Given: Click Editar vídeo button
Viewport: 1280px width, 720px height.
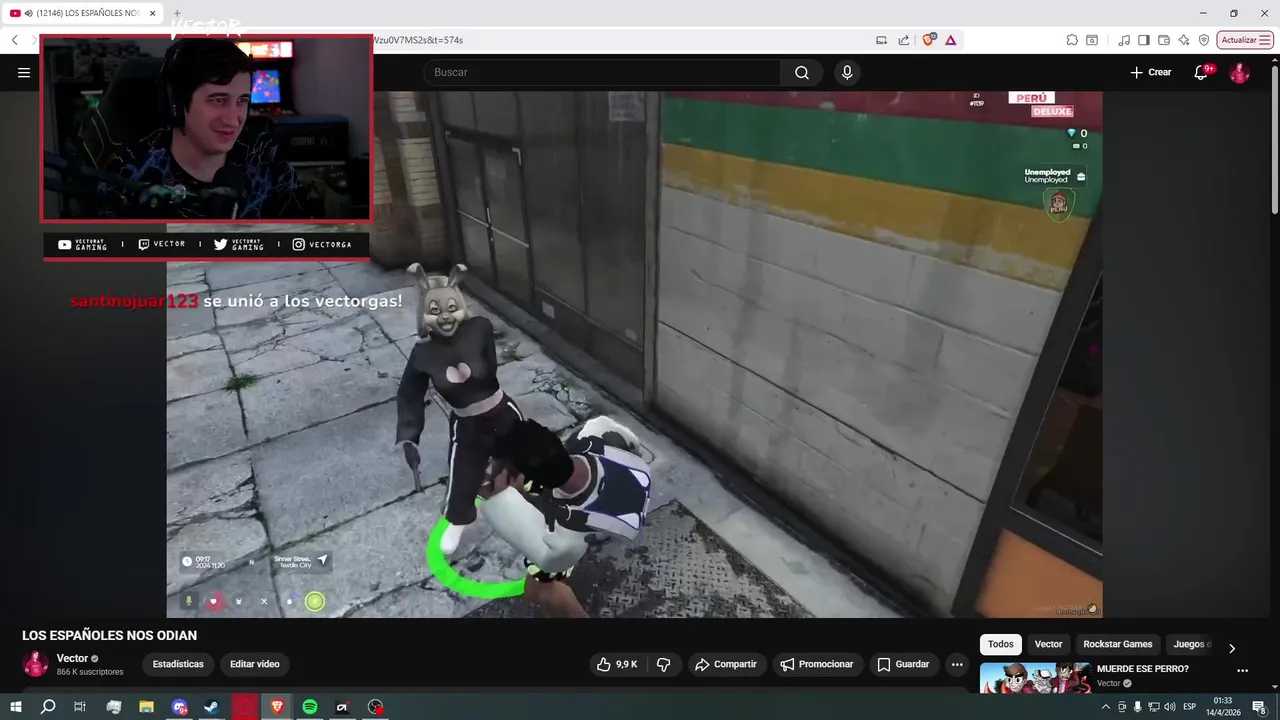Looking at the screenshot, I should click(255, 664).
